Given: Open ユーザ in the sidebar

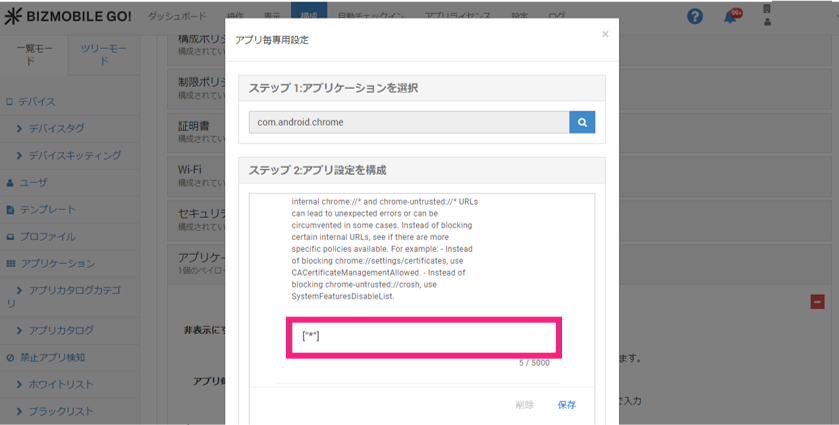Looking at the screenshot, I should click(x=33, y=182).
